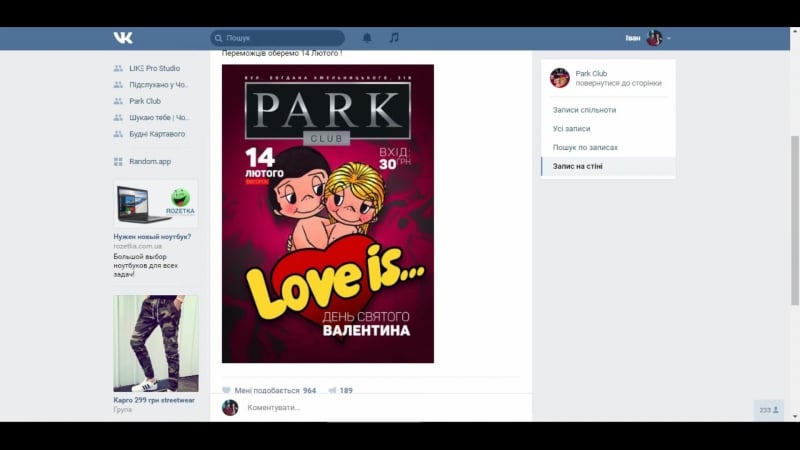This screenshot has width=800, height=450.
Task: Click the 964 likes count
Action: click(309, 390)
